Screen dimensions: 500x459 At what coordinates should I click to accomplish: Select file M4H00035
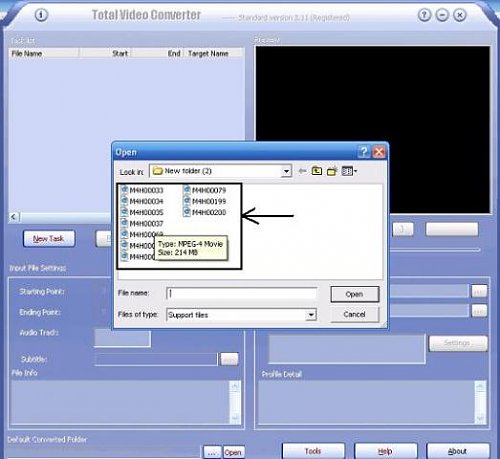[x=142, y=212]
